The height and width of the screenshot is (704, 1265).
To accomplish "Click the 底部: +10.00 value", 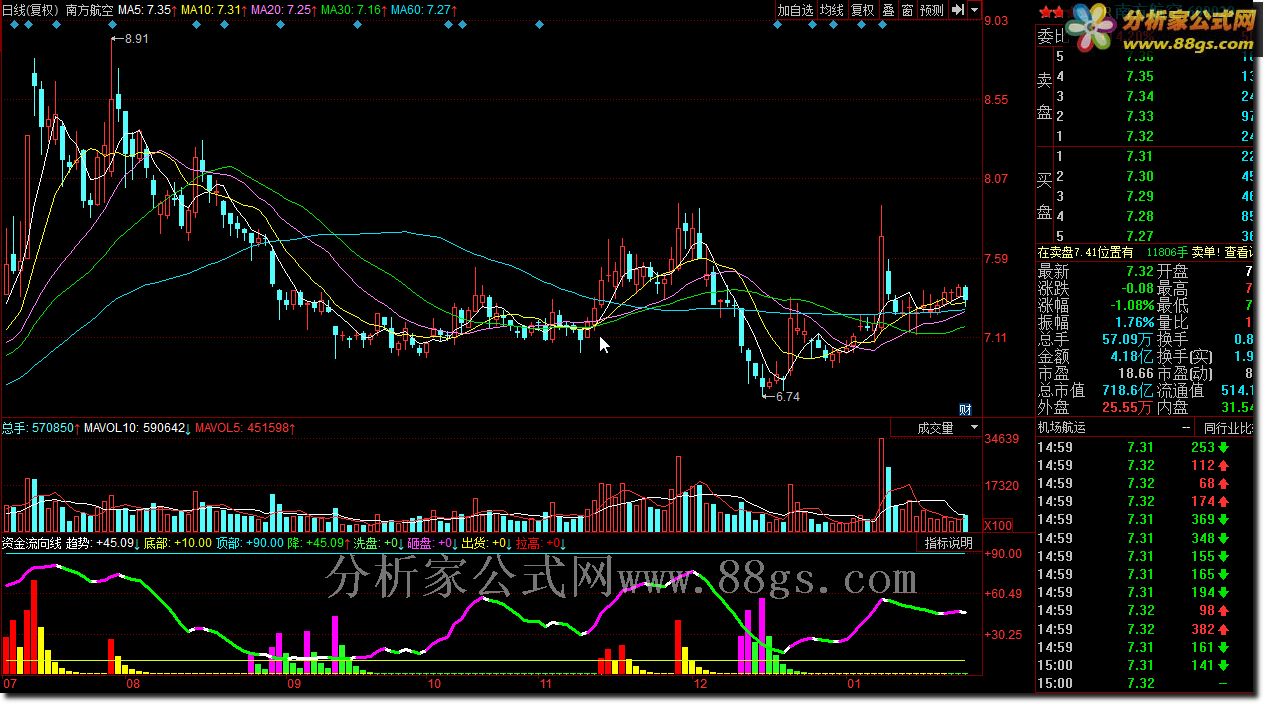I will 177,544.
